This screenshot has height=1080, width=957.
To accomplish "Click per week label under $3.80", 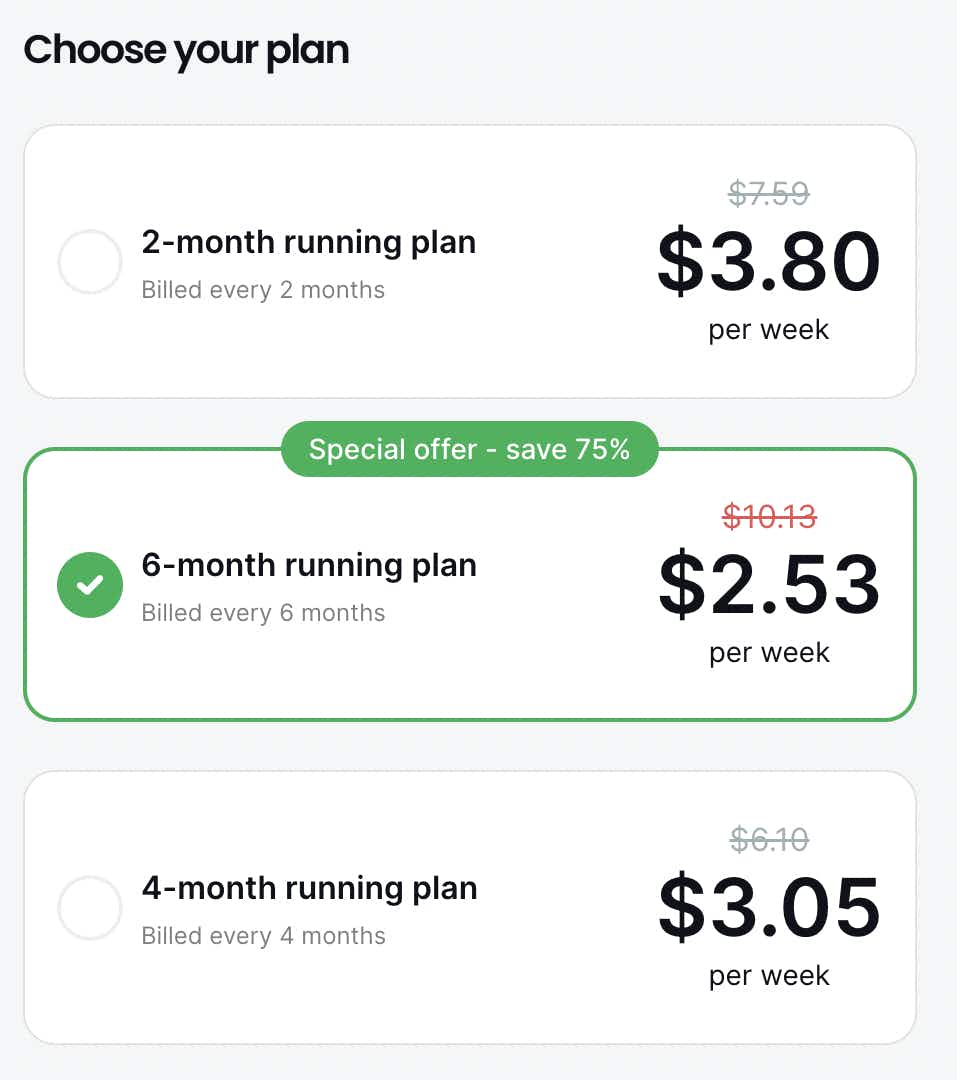I will pyautogui.click(x=768, y=330).
